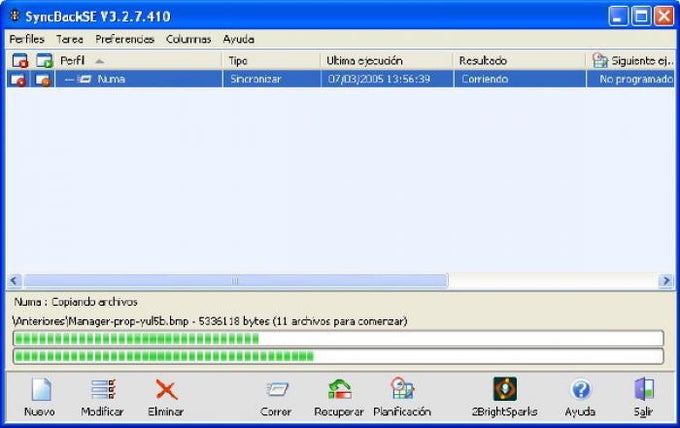Click the Sincronizar cell in Numa row
680x428 pixels.
(256, 79)
